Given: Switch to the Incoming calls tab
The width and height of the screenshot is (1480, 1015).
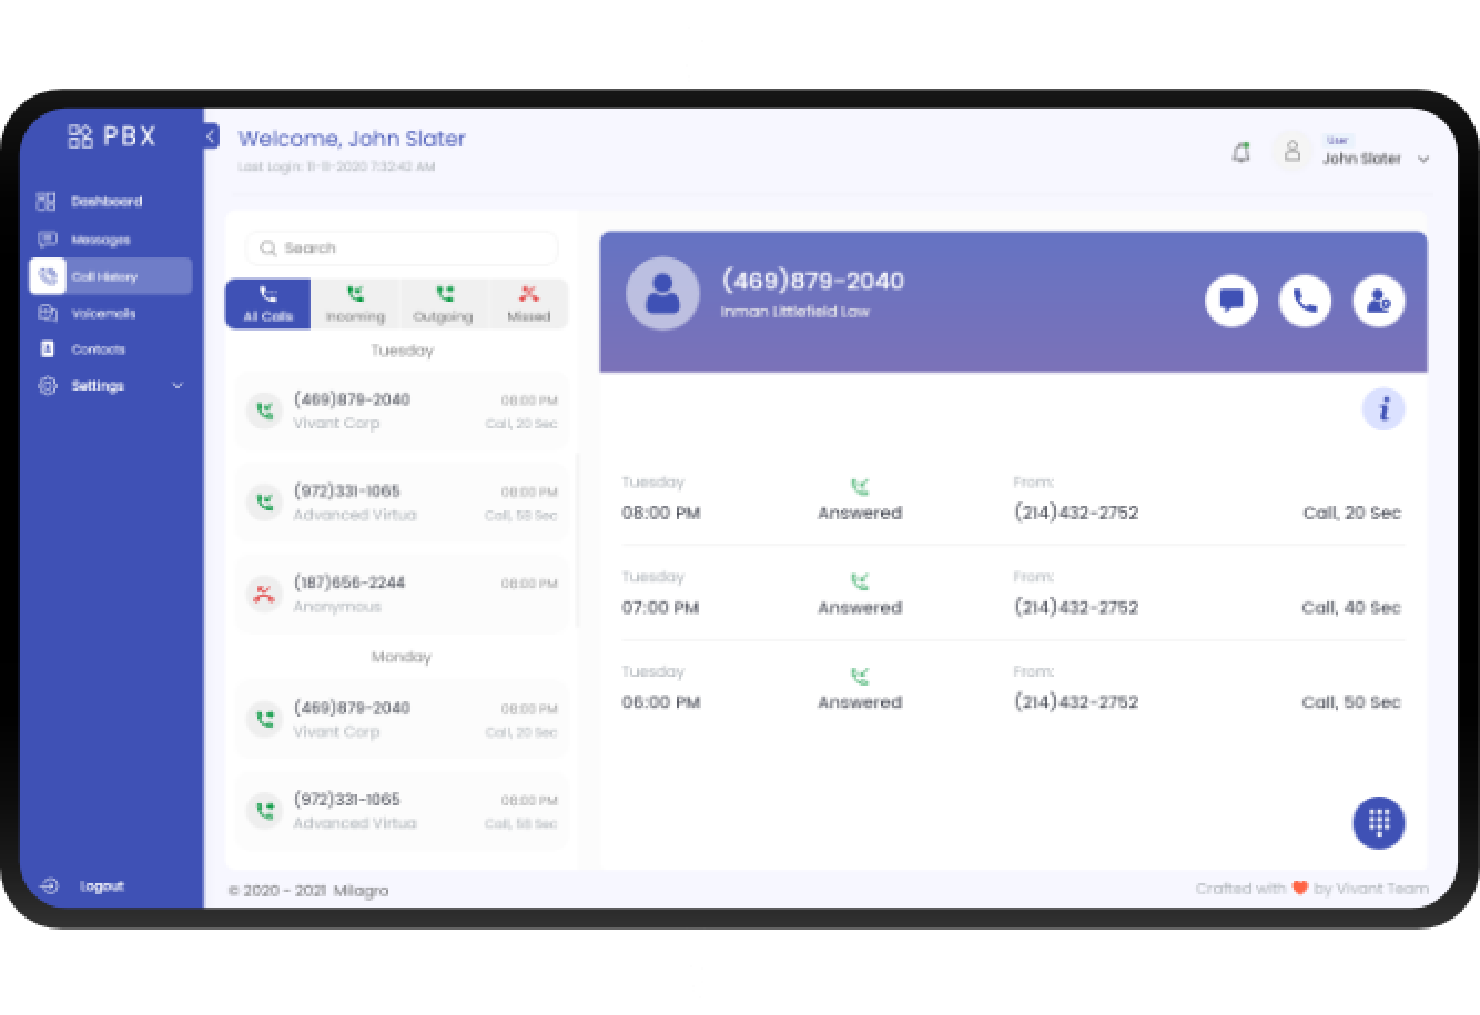Looking at the screenshot, I should pyautogui.click(x=355, y=304).
